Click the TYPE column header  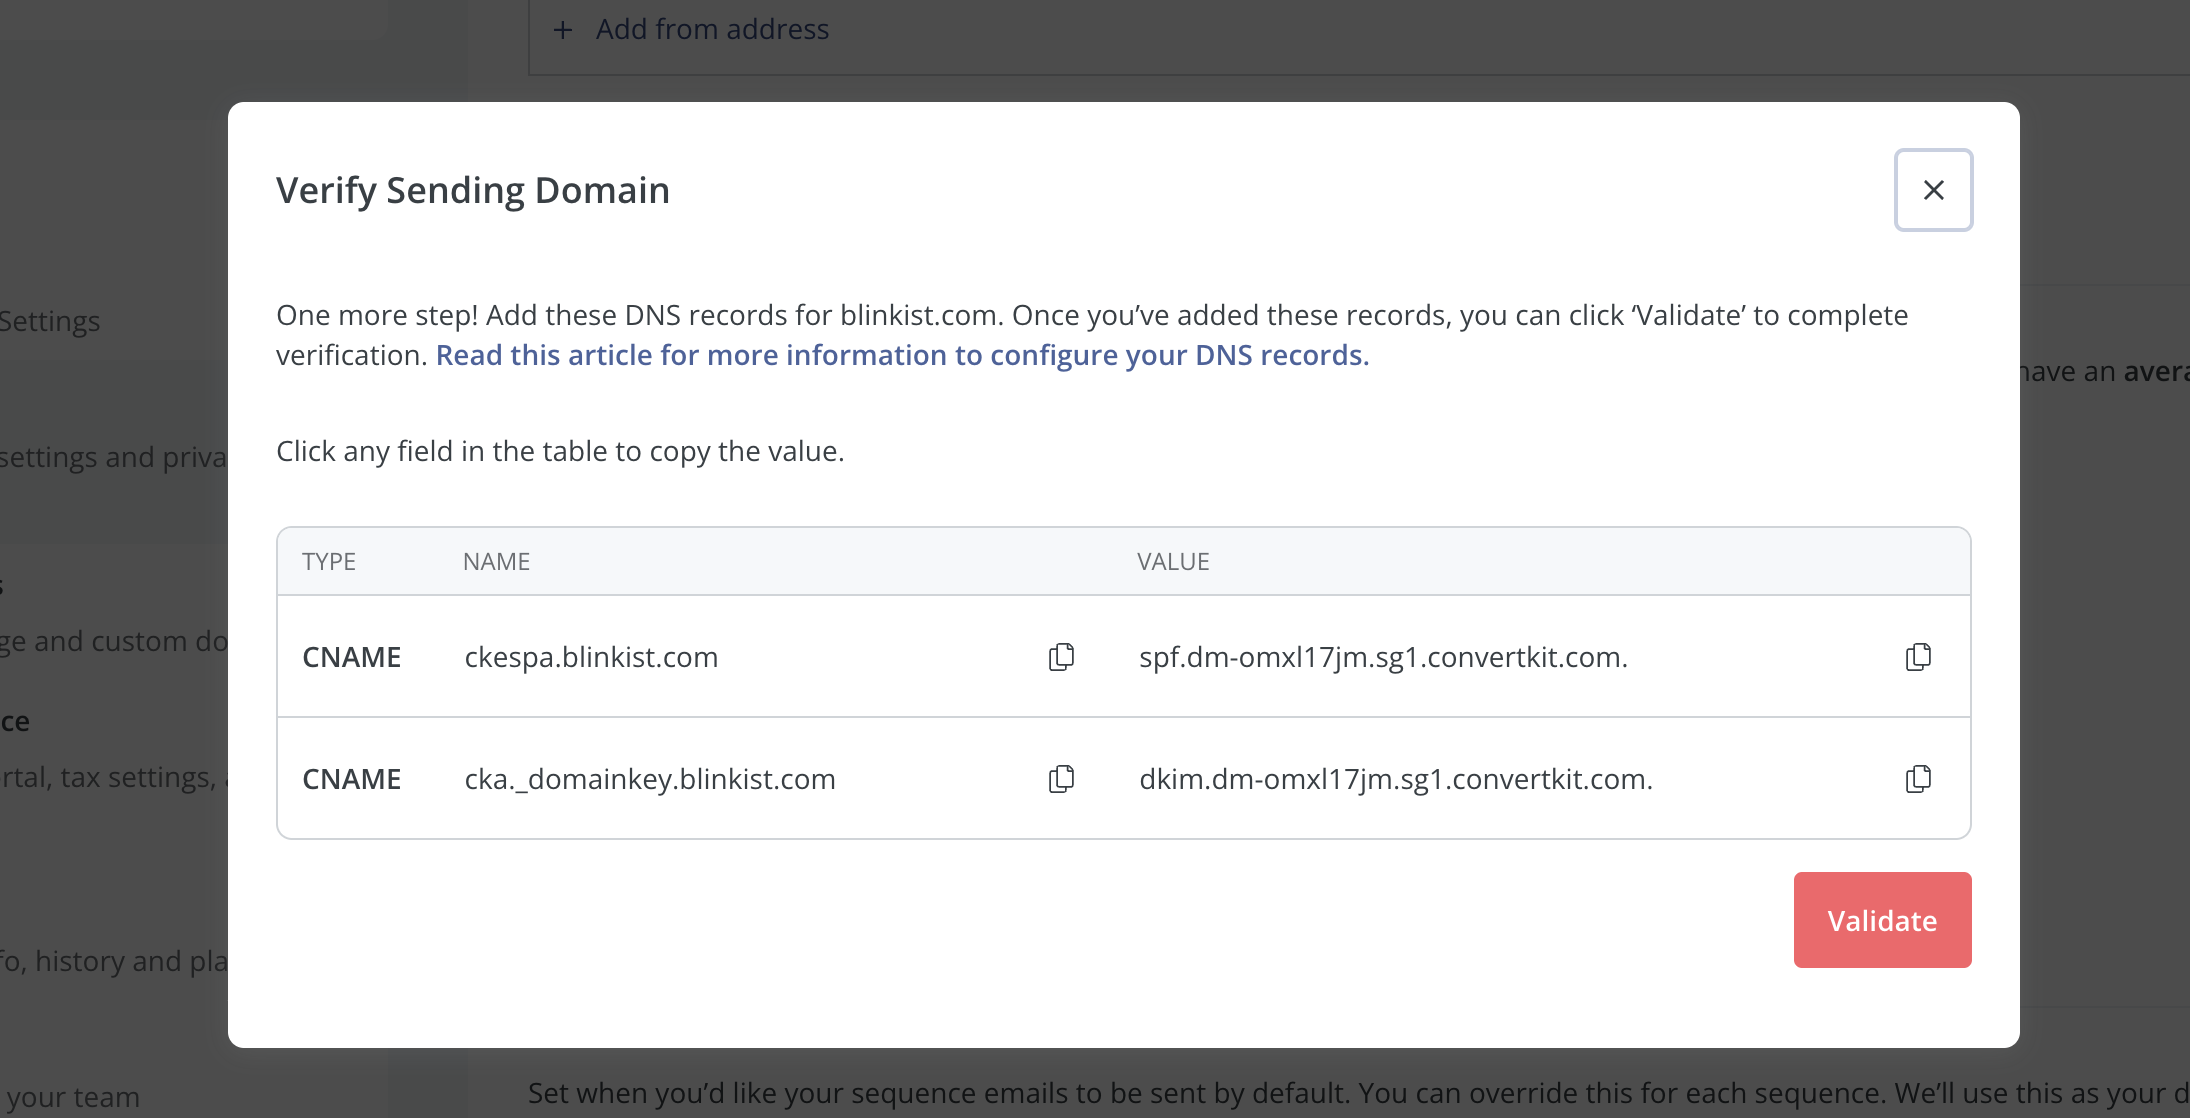coord(329,561)
